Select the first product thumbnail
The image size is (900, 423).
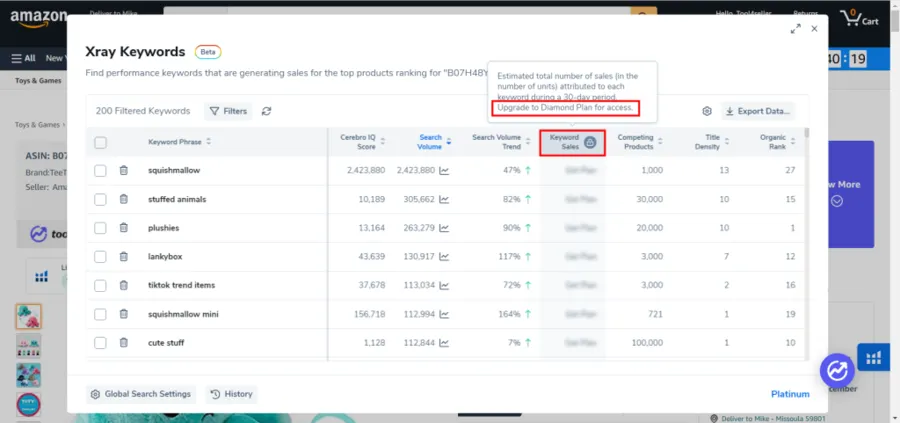click(28, 316)
